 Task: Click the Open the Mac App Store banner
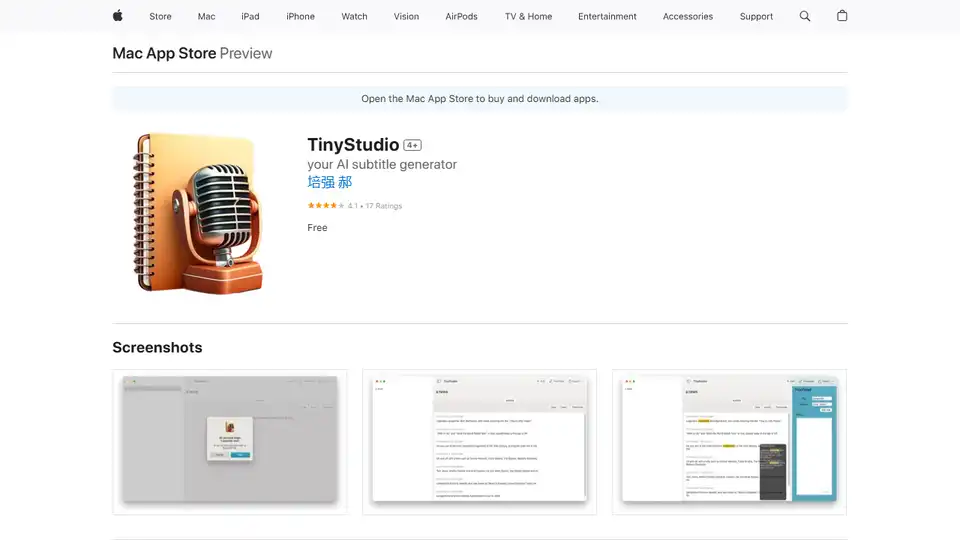[480, 99]
